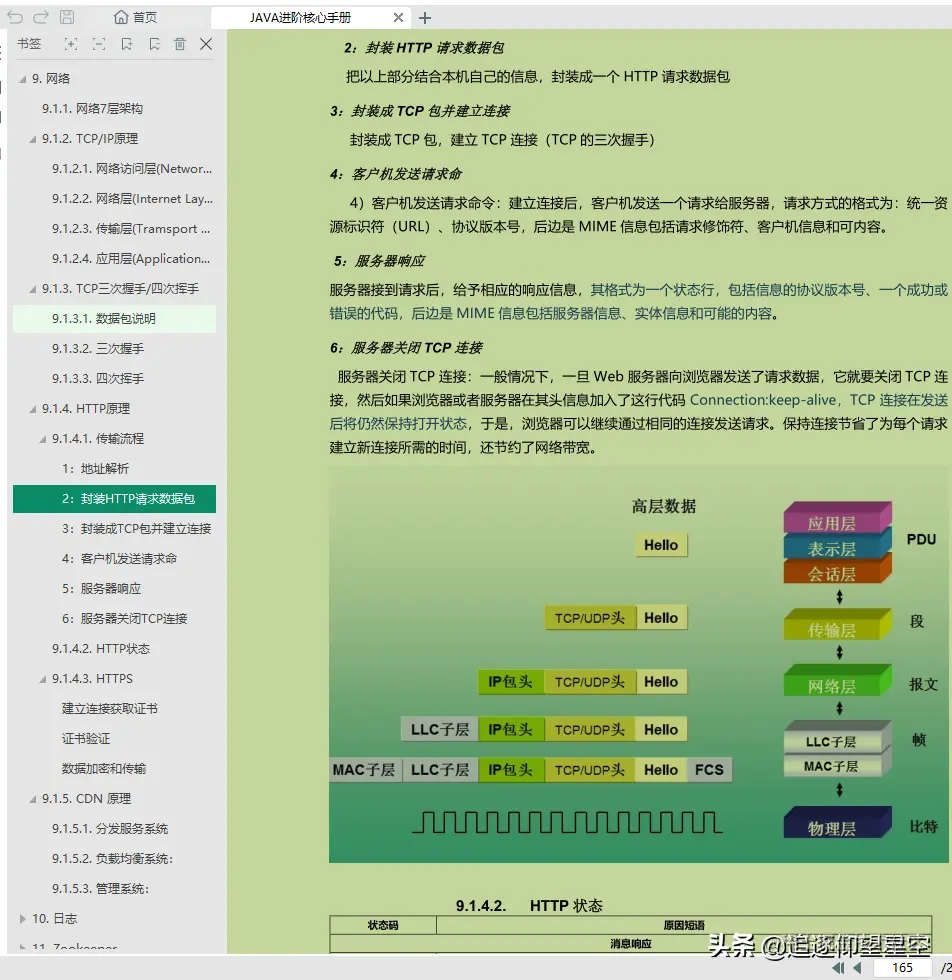The image size is (952, 980).
Task: Close the JAVA进阶核心手册 tab
Action: coord(398,18)
